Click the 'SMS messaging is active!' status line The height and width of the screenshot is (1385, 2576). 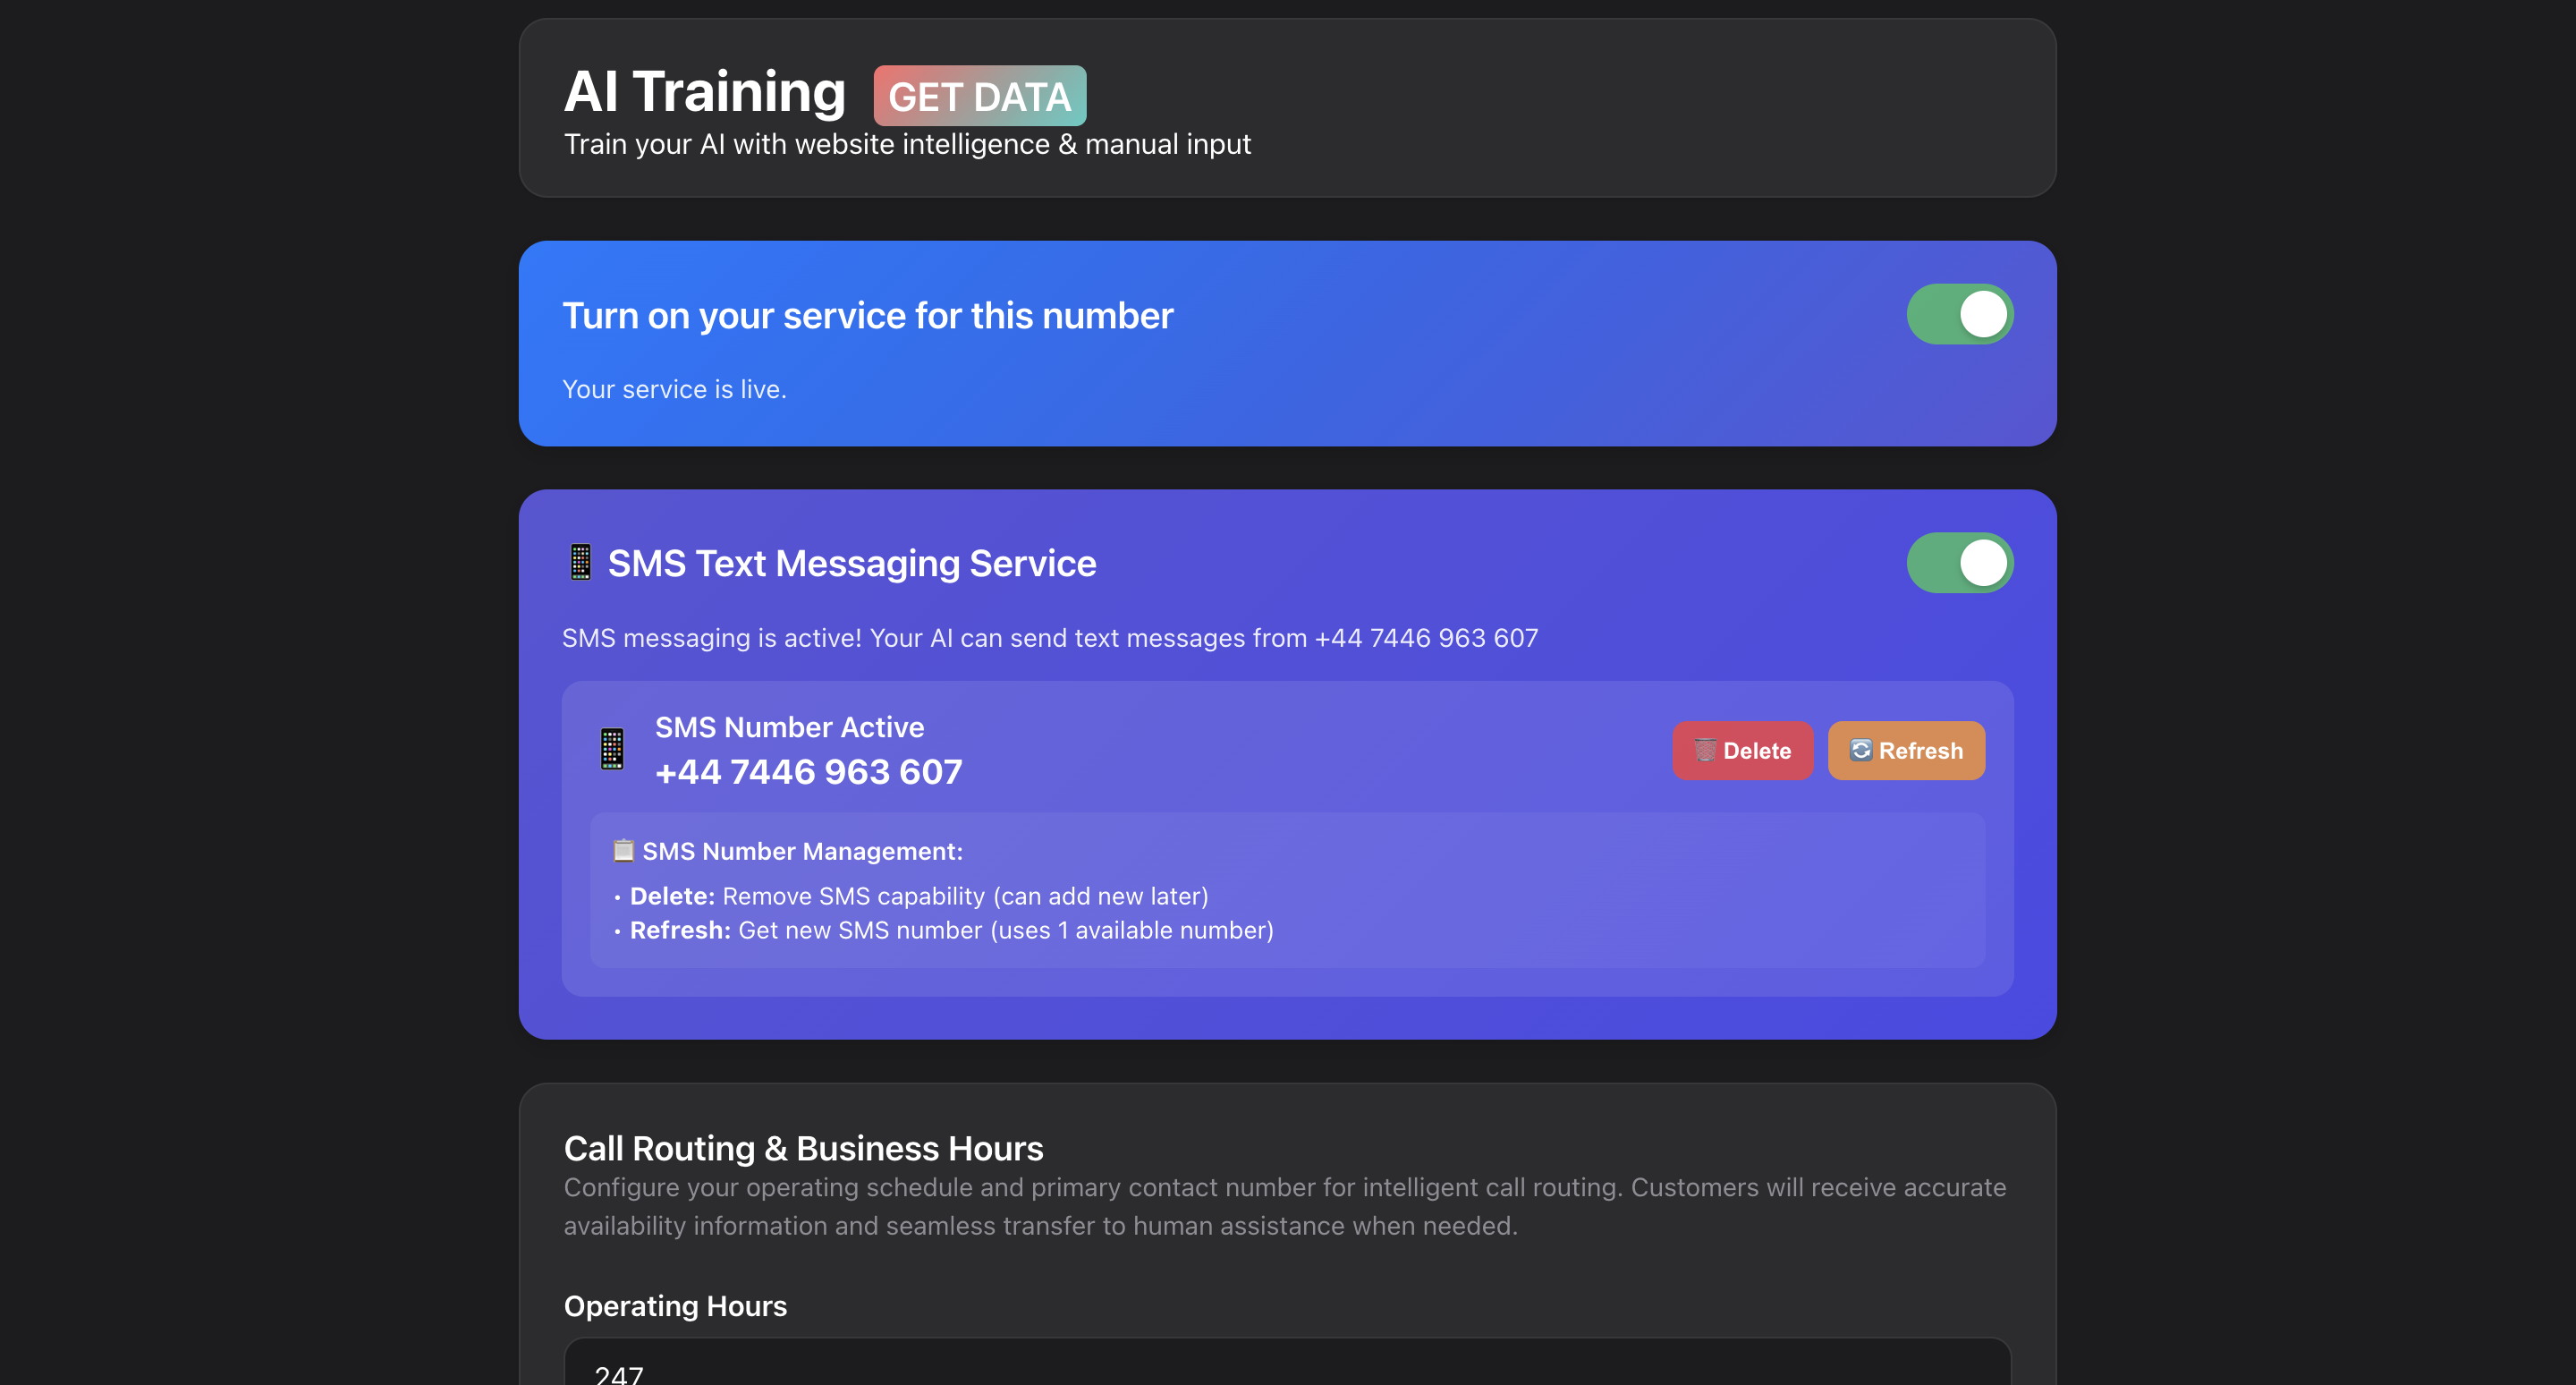click(1049, 638)
